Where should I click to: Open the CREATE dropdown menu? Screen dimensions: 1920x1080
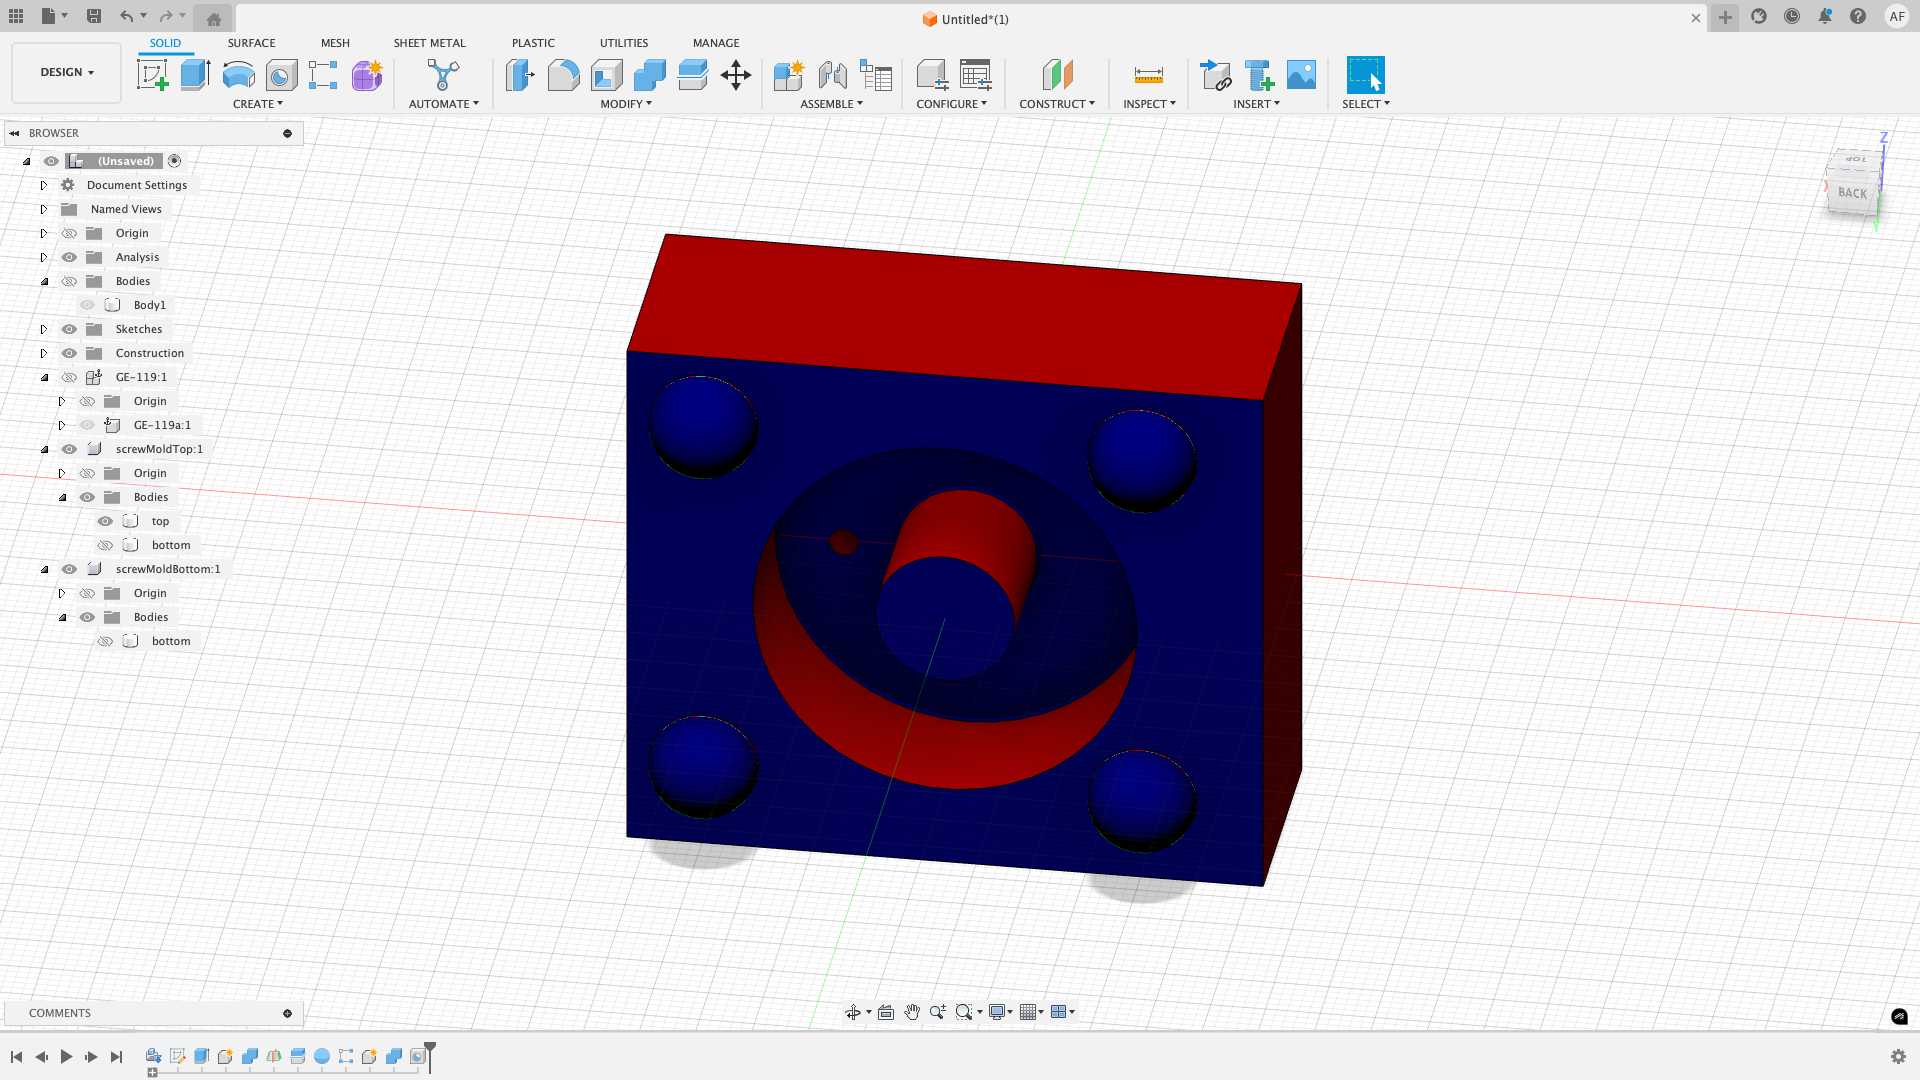tap(258, 104)
